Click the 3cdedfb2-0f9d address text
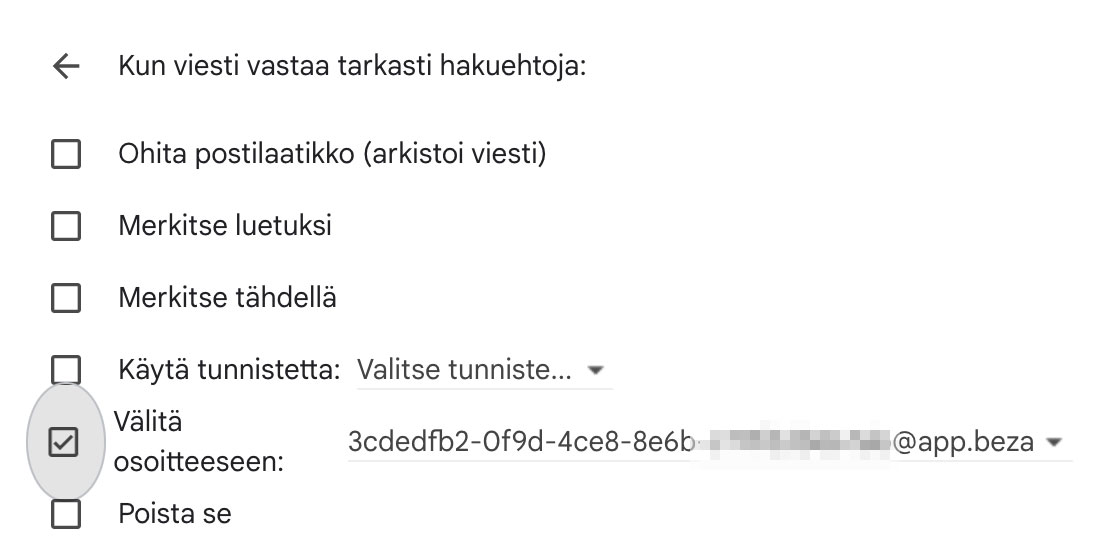The image size is (1110, 554). point(520,442)
